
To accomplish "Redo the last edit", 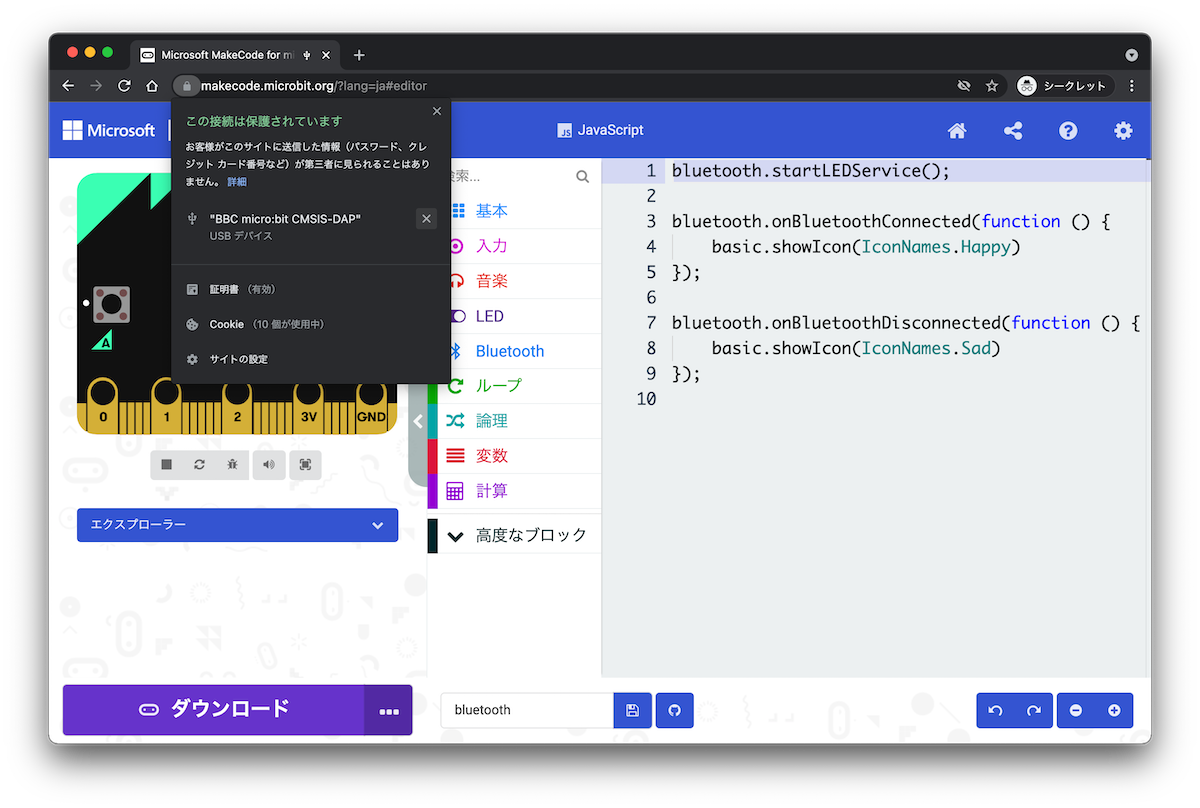I will click(1034, 710).
